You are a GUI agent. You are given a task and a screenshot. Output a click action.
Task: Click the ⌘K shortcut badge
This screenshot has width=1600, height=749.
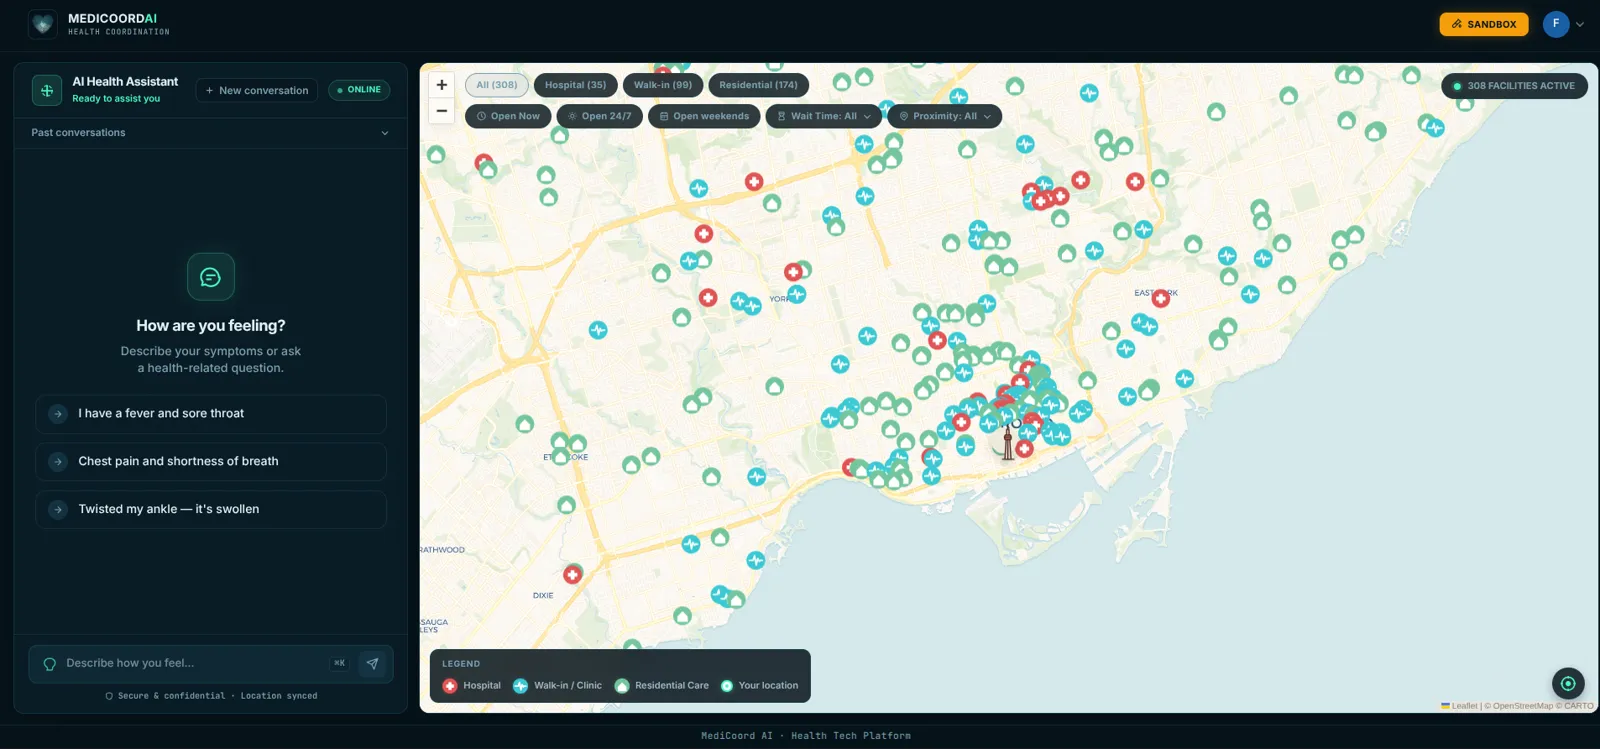(340, 663)
